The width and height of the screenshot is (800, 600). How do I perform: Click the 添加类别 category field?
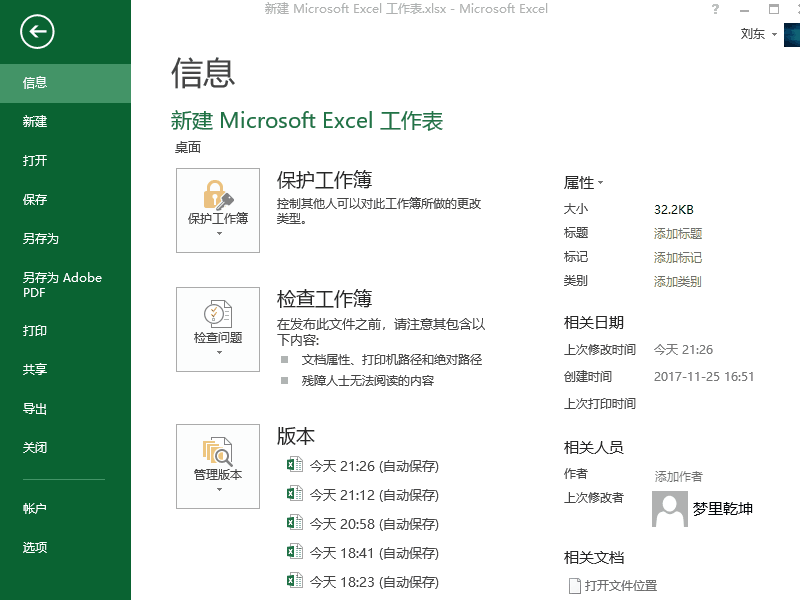678,282
